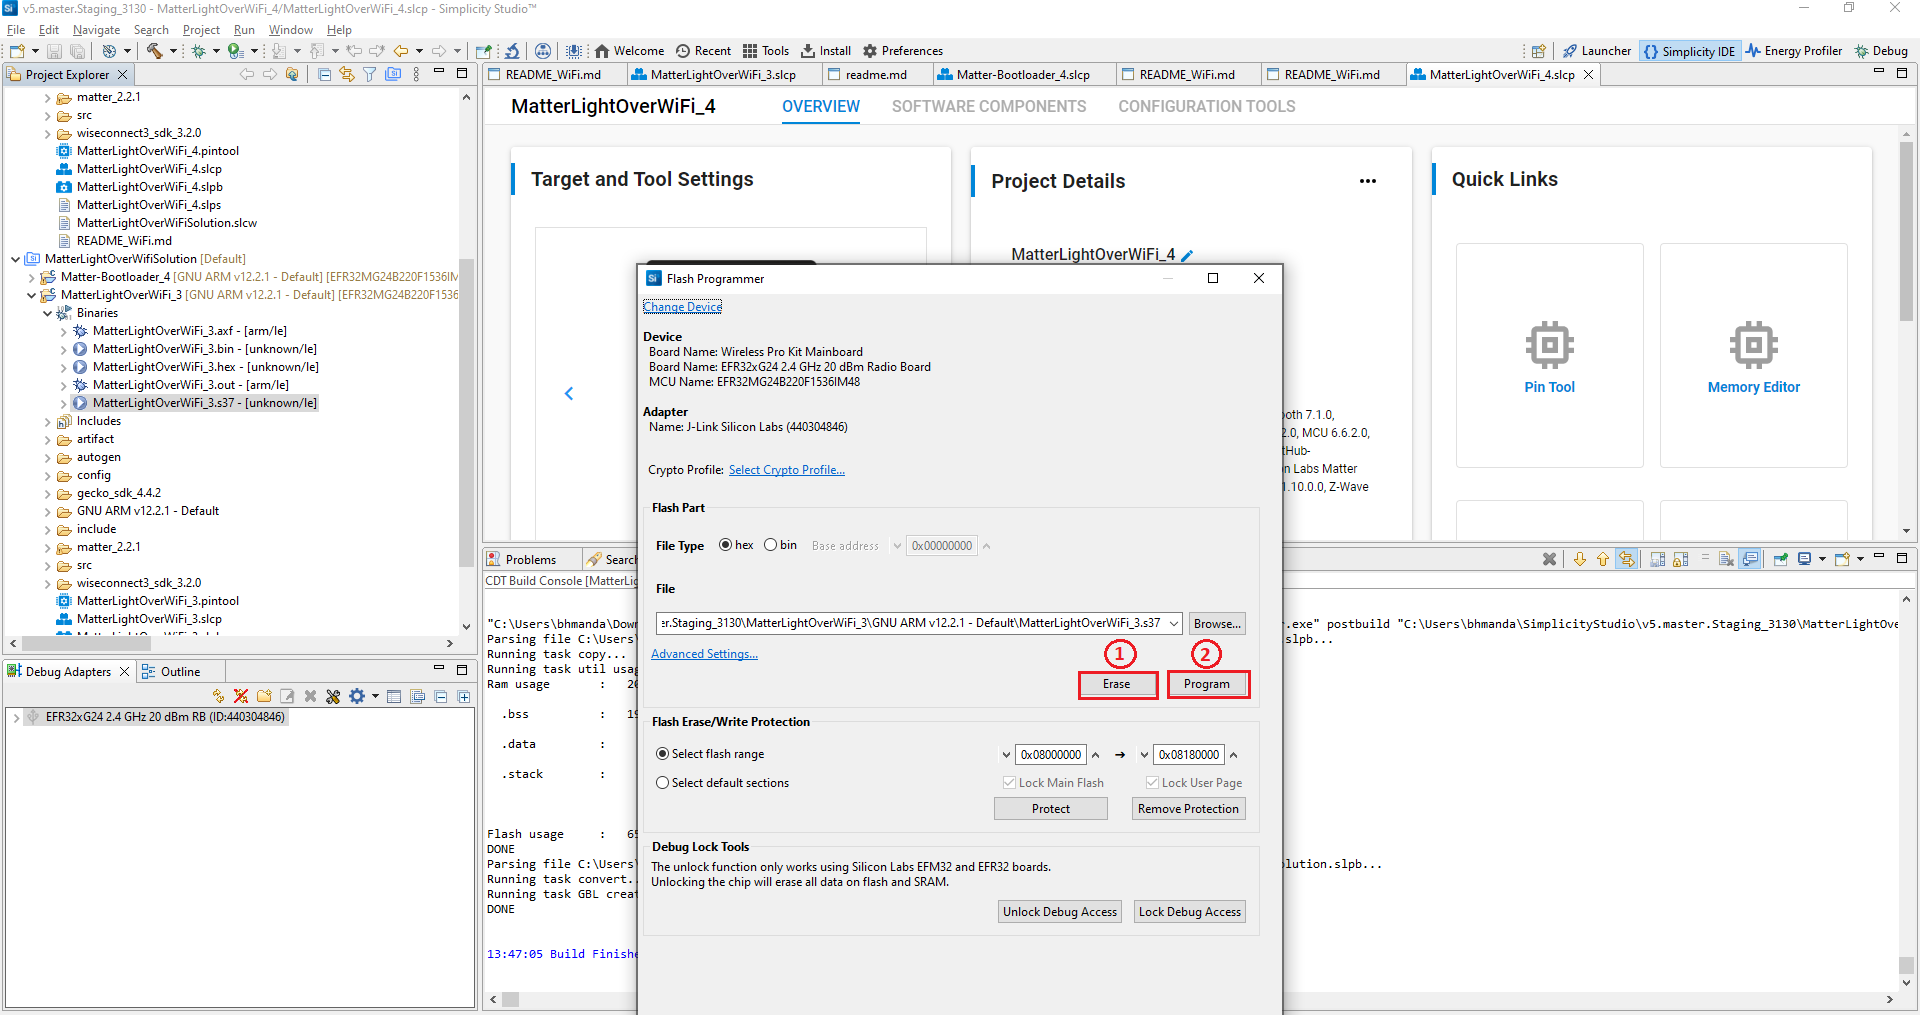Screen dimensions: 1920x1015
Task: Toggle Link with Editor in Project Explorer
Action: 347,74
